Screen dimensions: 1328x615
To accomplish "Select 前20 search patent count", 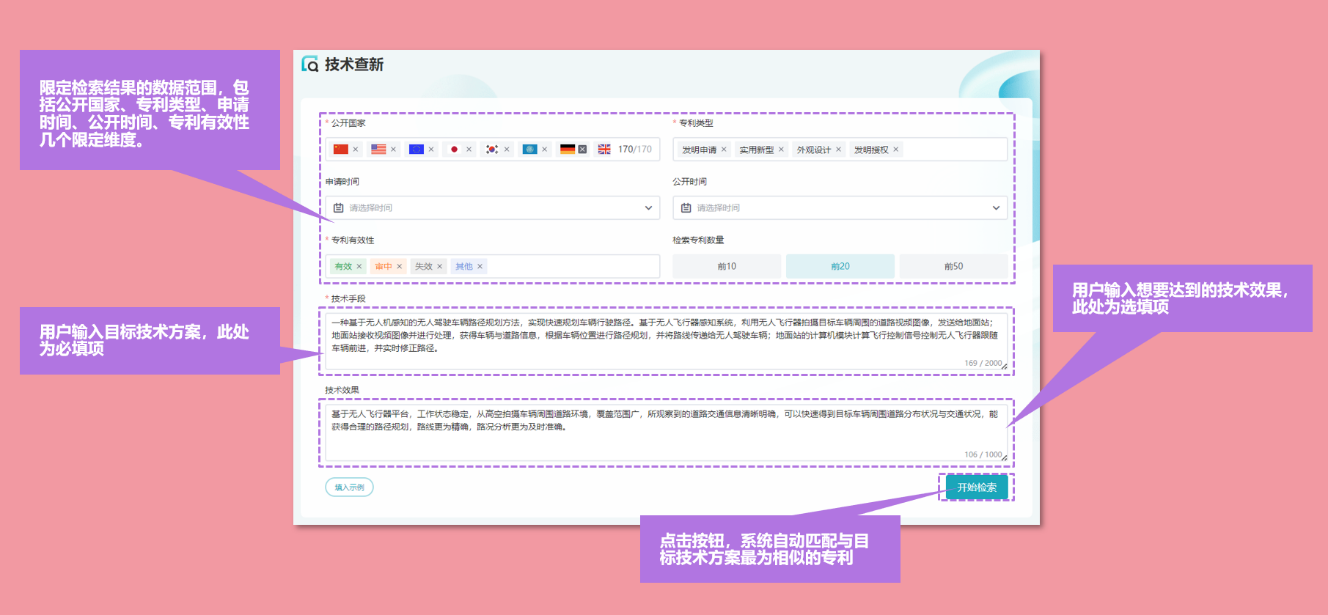I will click(x=840, y=266).
